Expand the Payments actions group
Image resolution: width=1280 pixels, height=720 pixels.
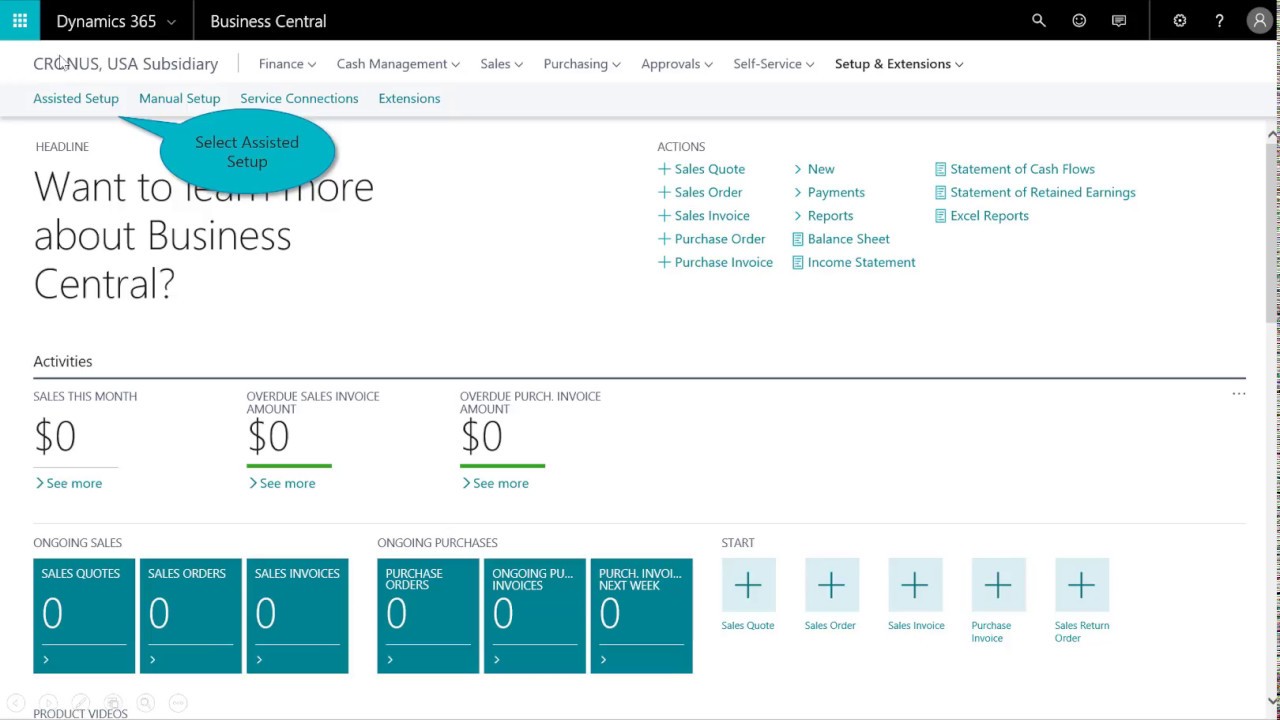click(x=829, y=192)
